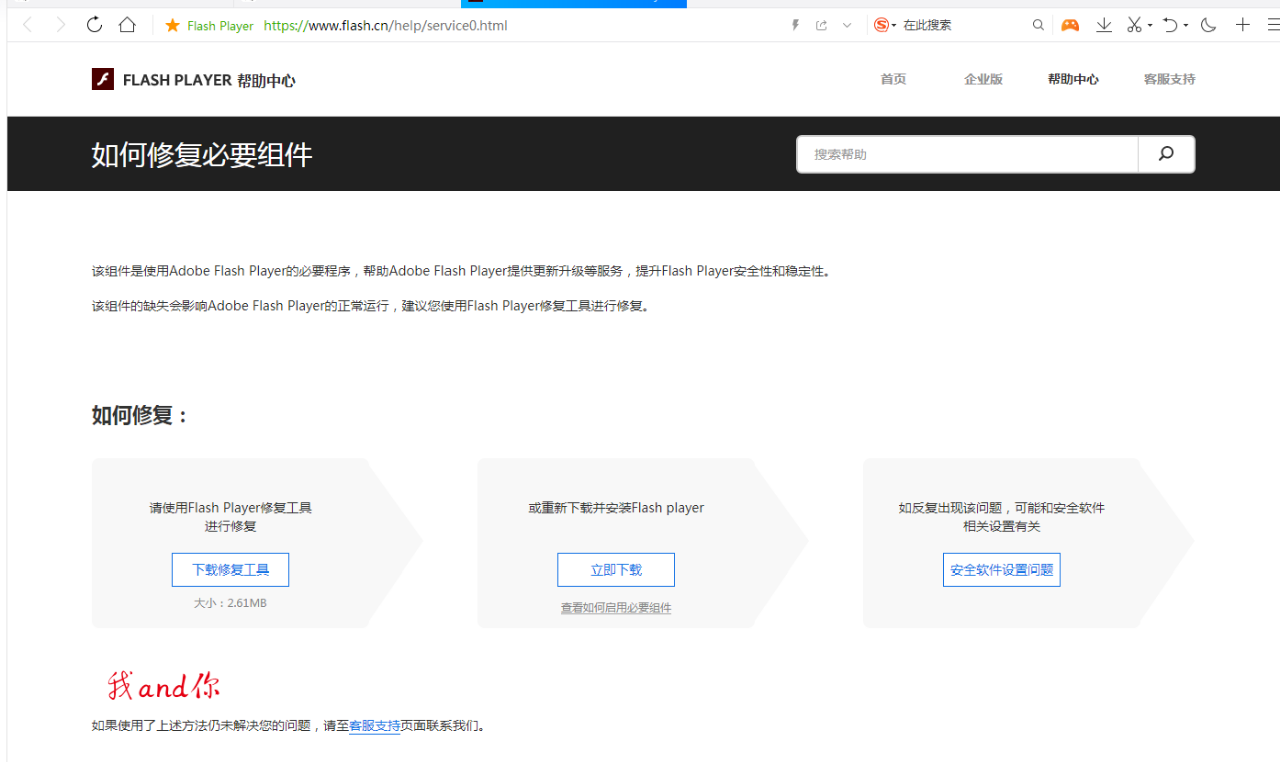Click the 搜索帮助 search field
Screen dimensions: 1280x762
pos(968,154)
